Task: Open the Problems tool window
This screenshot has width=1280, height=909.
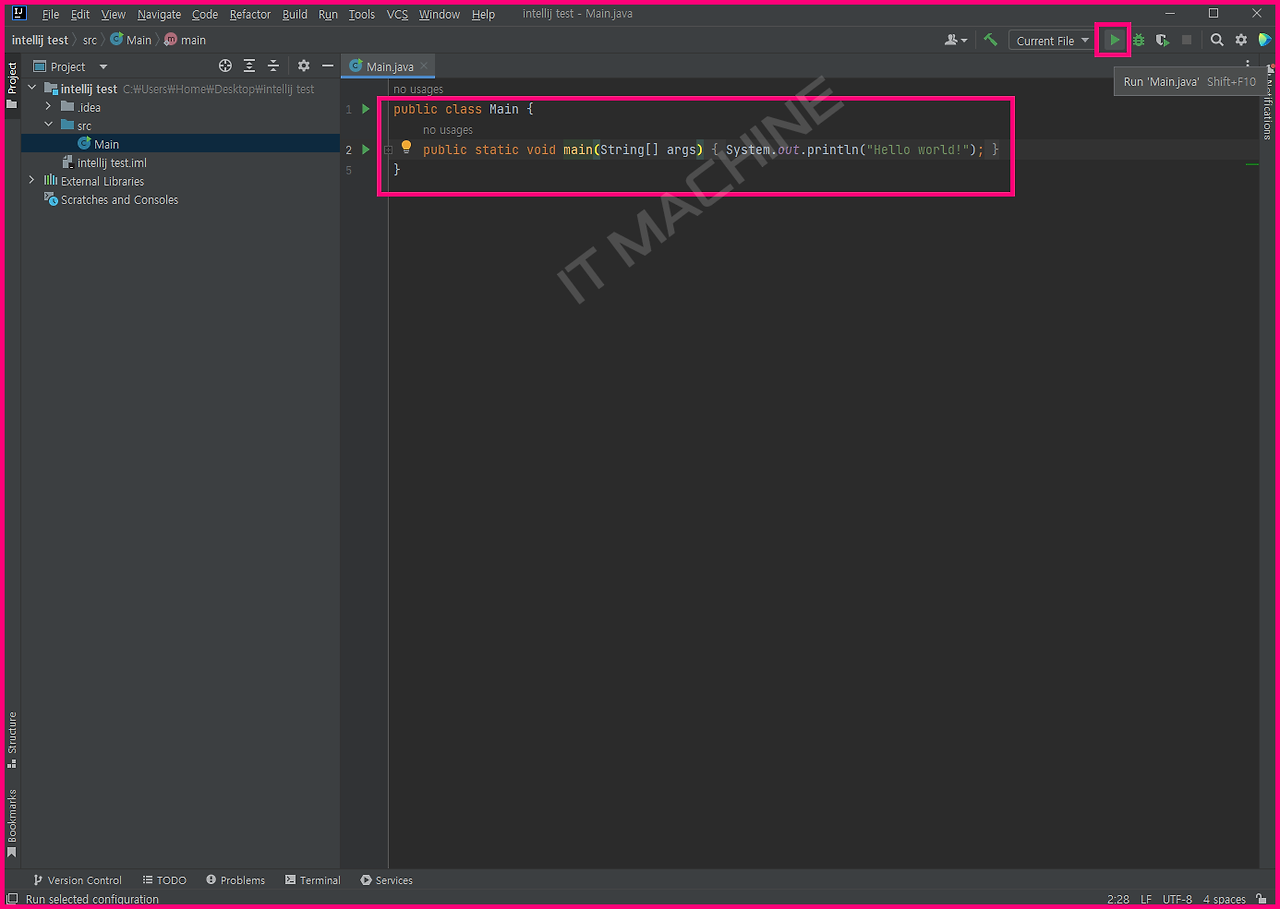Action: point(236,880)
